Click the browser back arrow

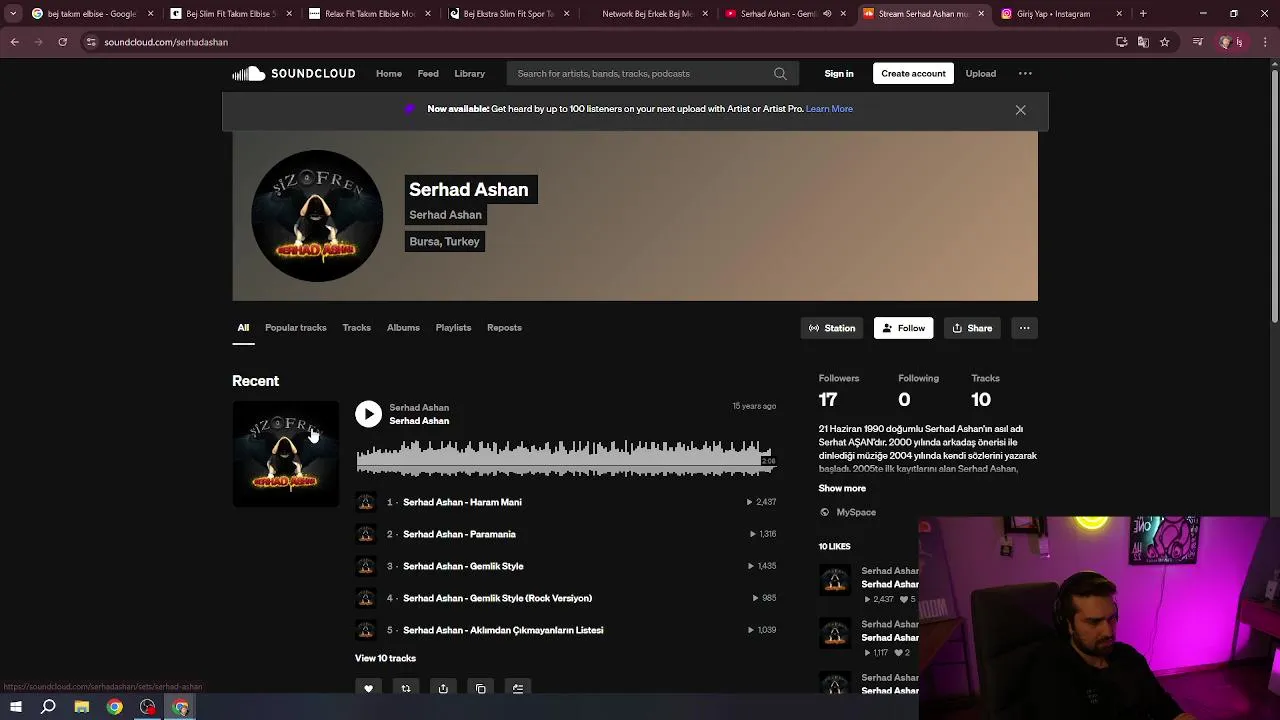point(14,42)
